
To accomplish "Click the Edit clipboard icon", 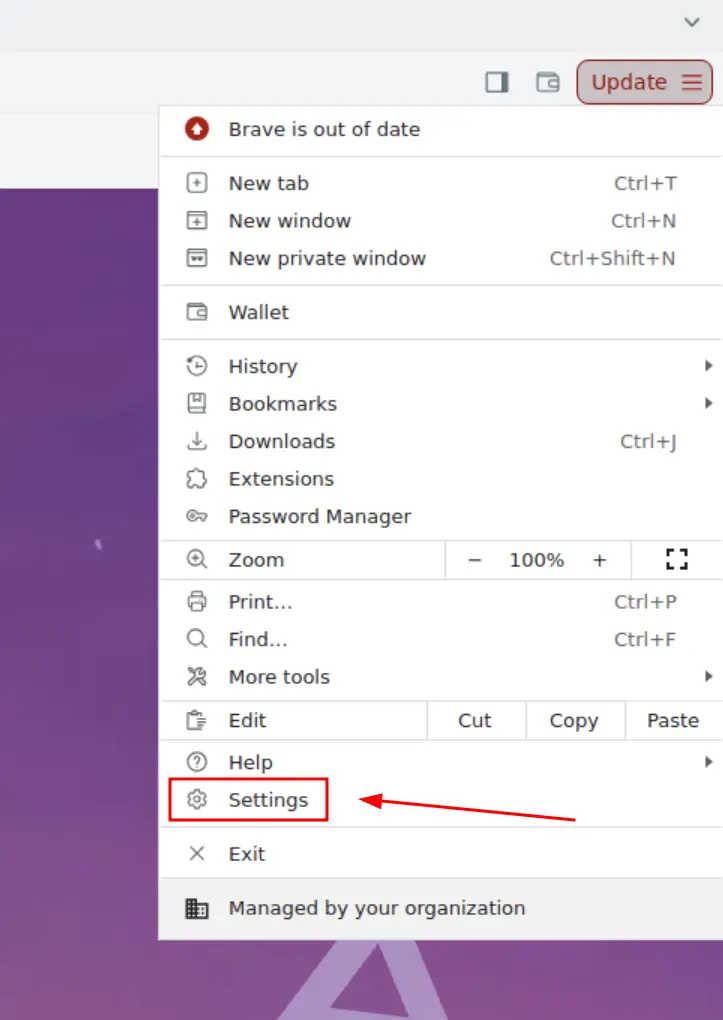I will coord(197,720).
